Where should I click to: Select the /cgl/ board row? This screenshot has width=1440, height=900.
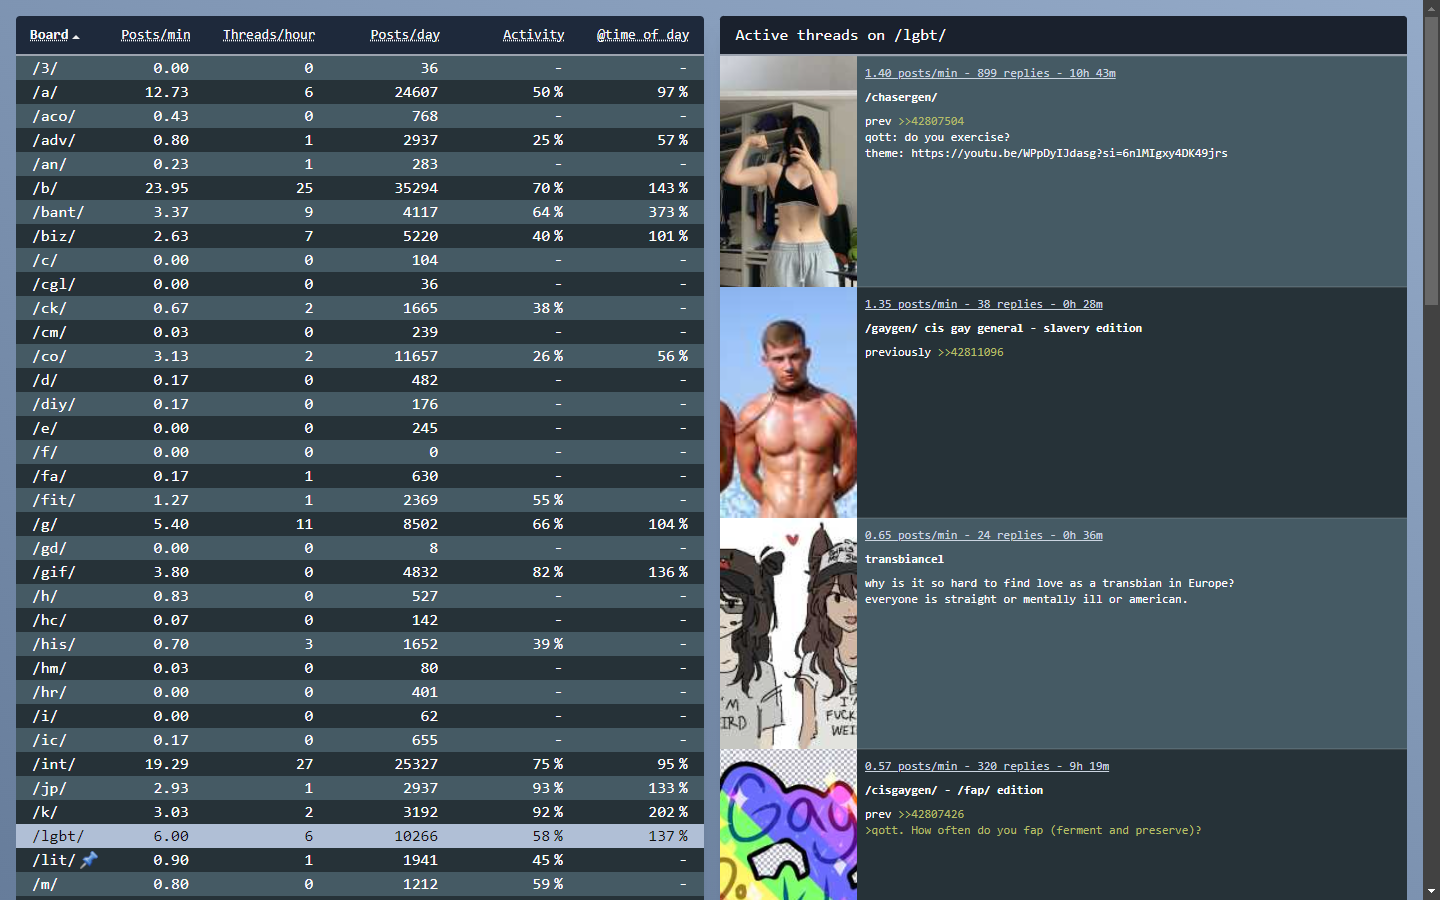pyautogui.click(x=360, y=284)
